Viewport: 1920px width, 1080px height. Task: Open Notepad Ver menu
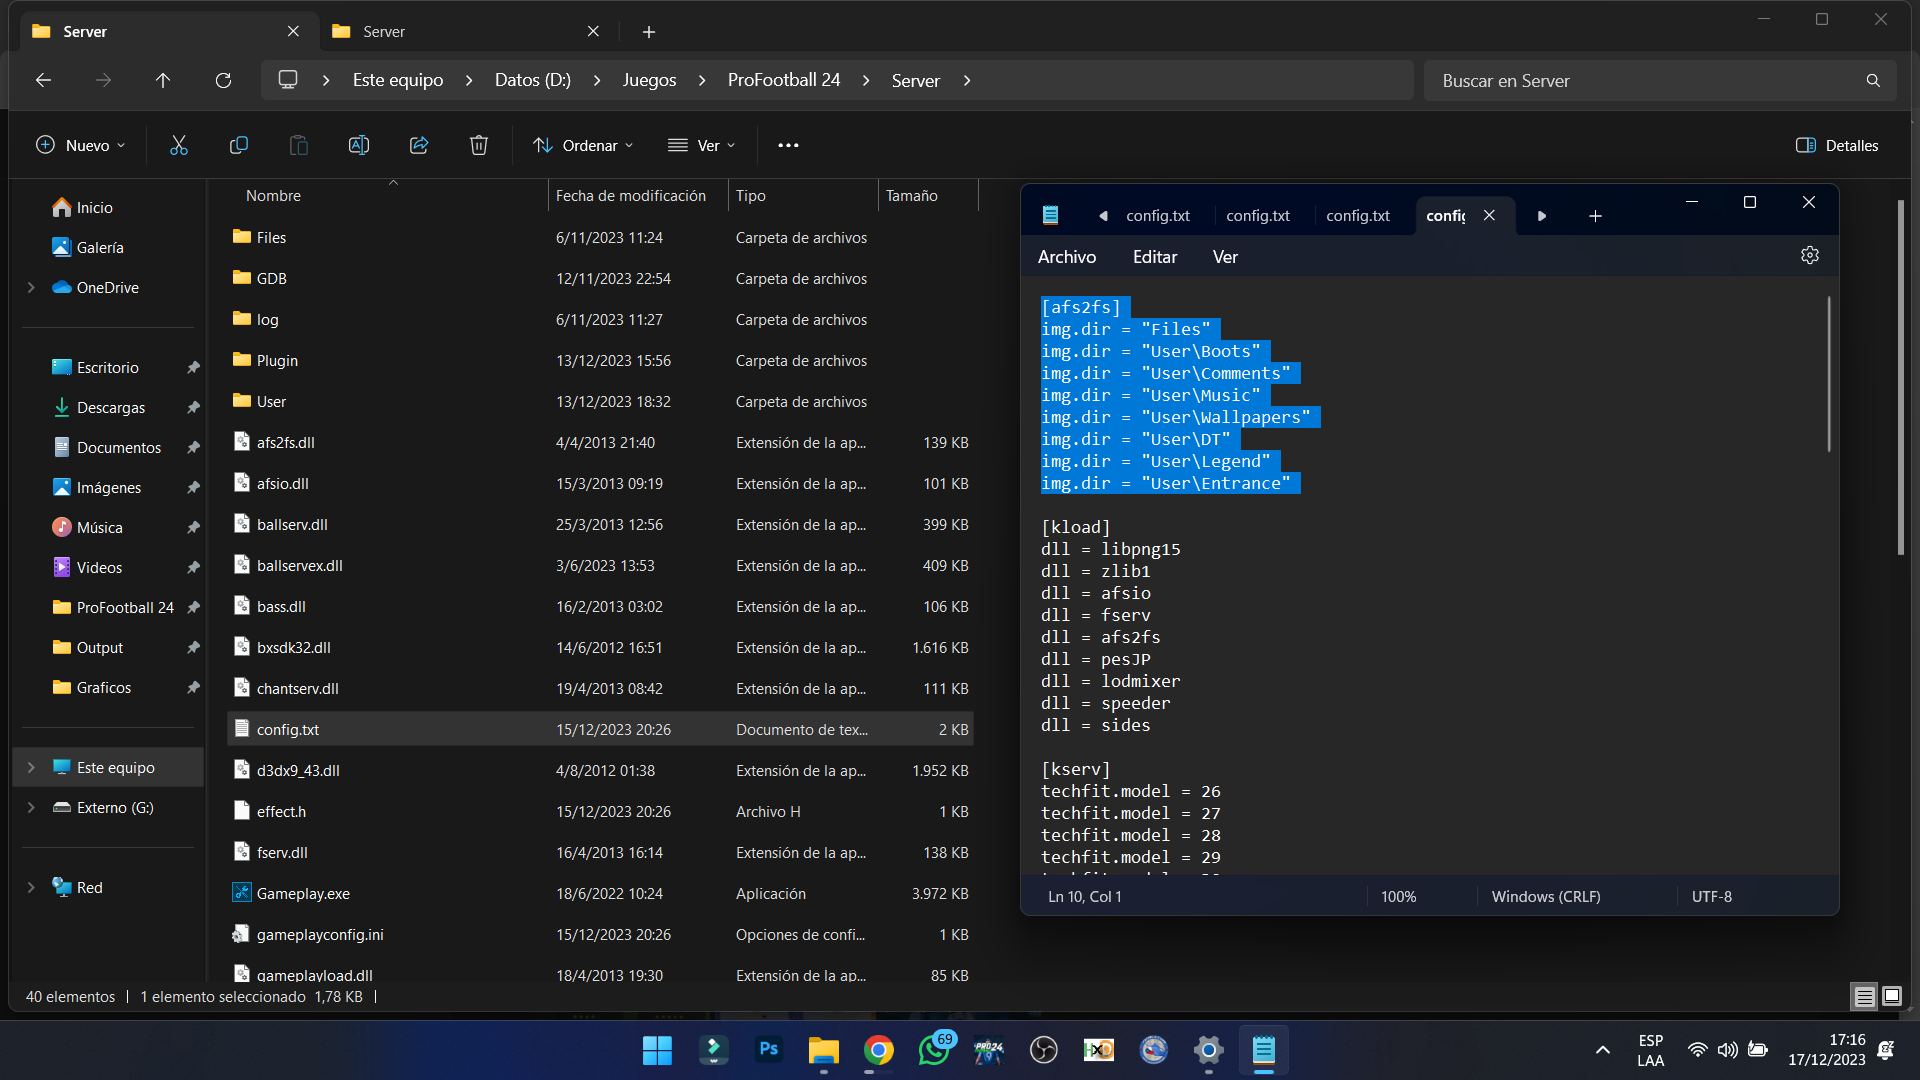coord(1225,257)
